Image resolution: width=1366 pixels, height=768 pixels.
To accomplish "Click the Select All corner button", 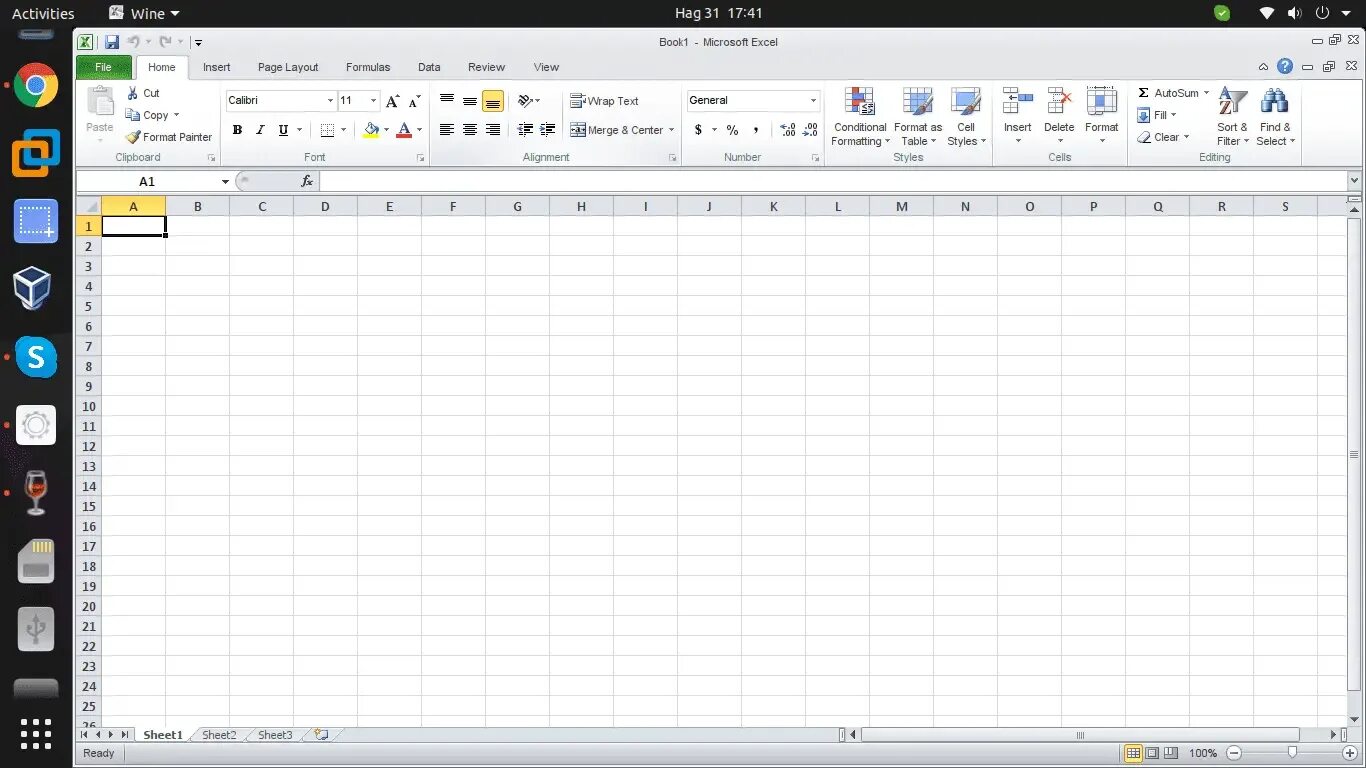I will point(89,206).
